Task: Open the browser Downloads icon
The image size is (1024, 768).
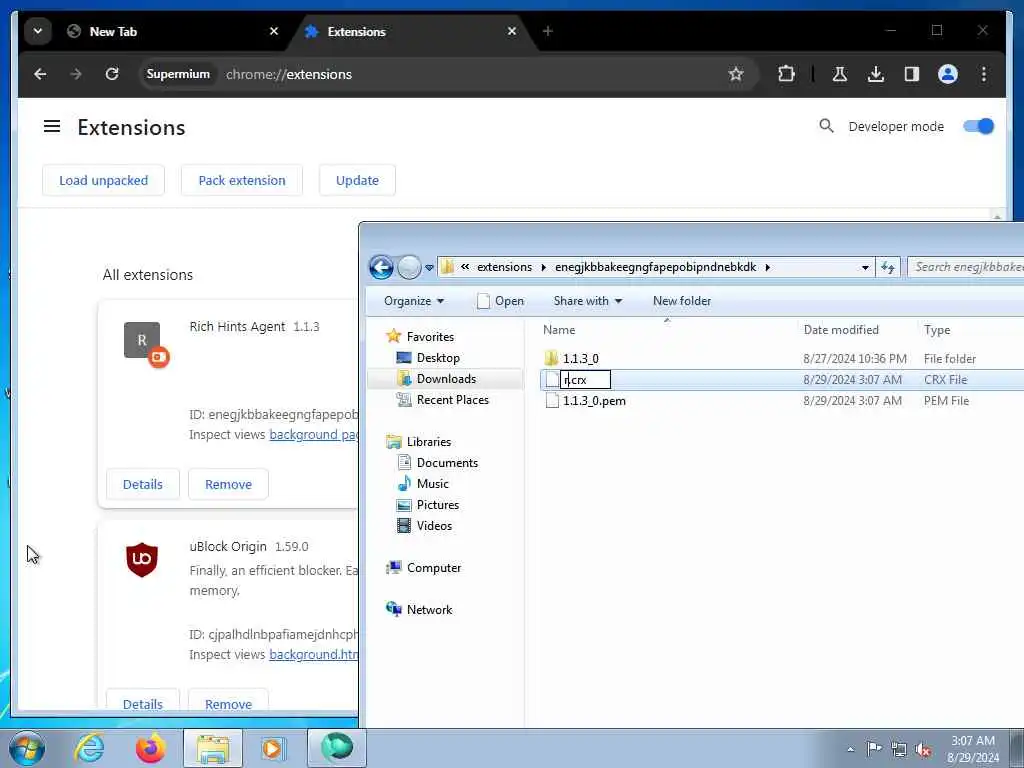Action: [876, 74]
